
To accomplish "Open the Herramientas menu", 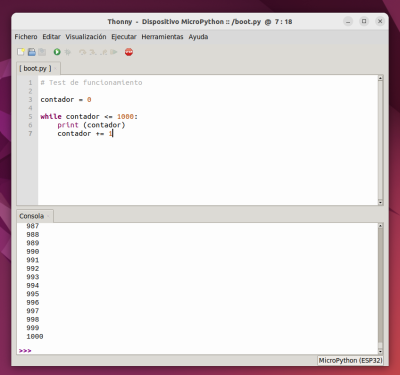I will tap(162, 37).
